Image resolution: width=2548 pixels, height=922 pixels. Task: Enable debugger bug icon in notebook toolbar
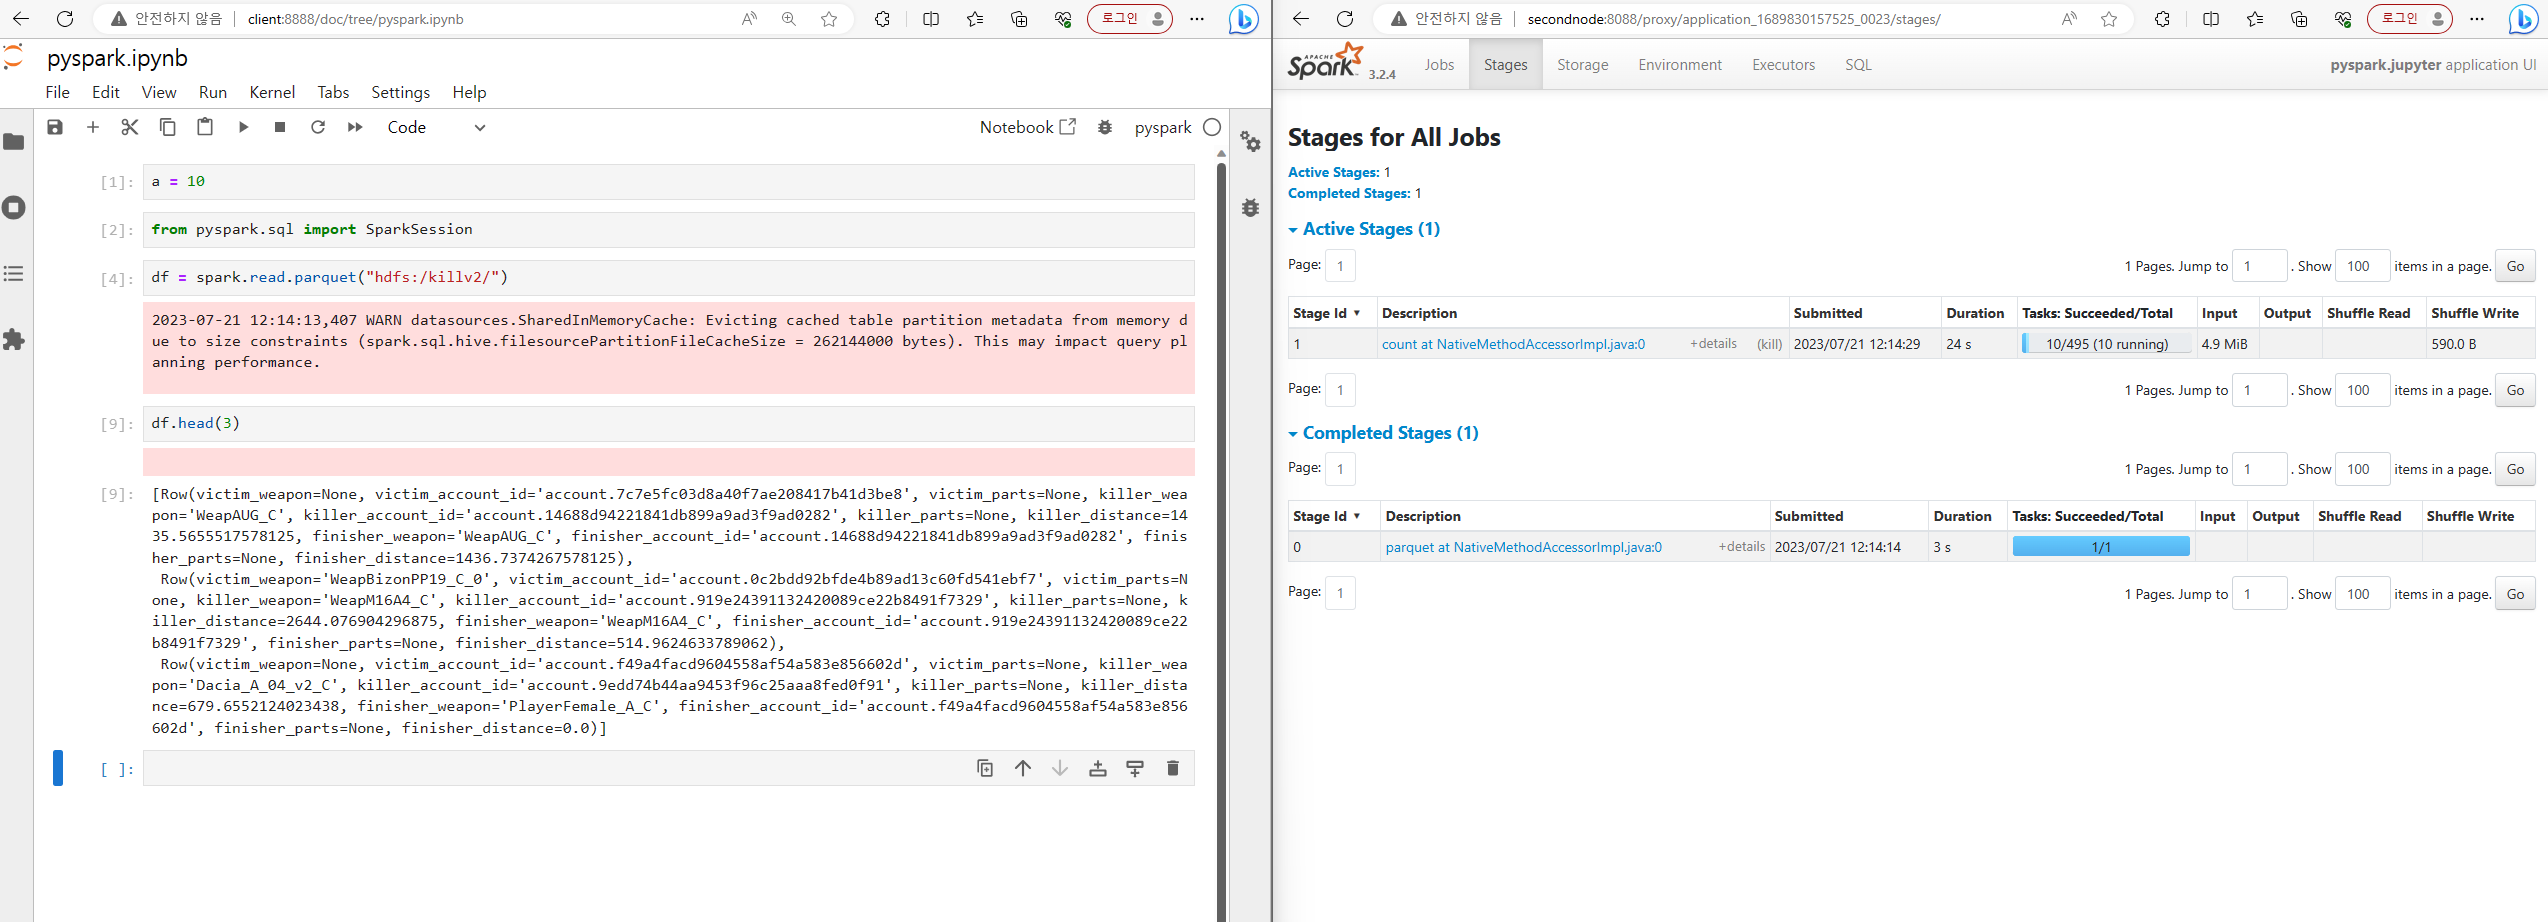click(1105, 127)
